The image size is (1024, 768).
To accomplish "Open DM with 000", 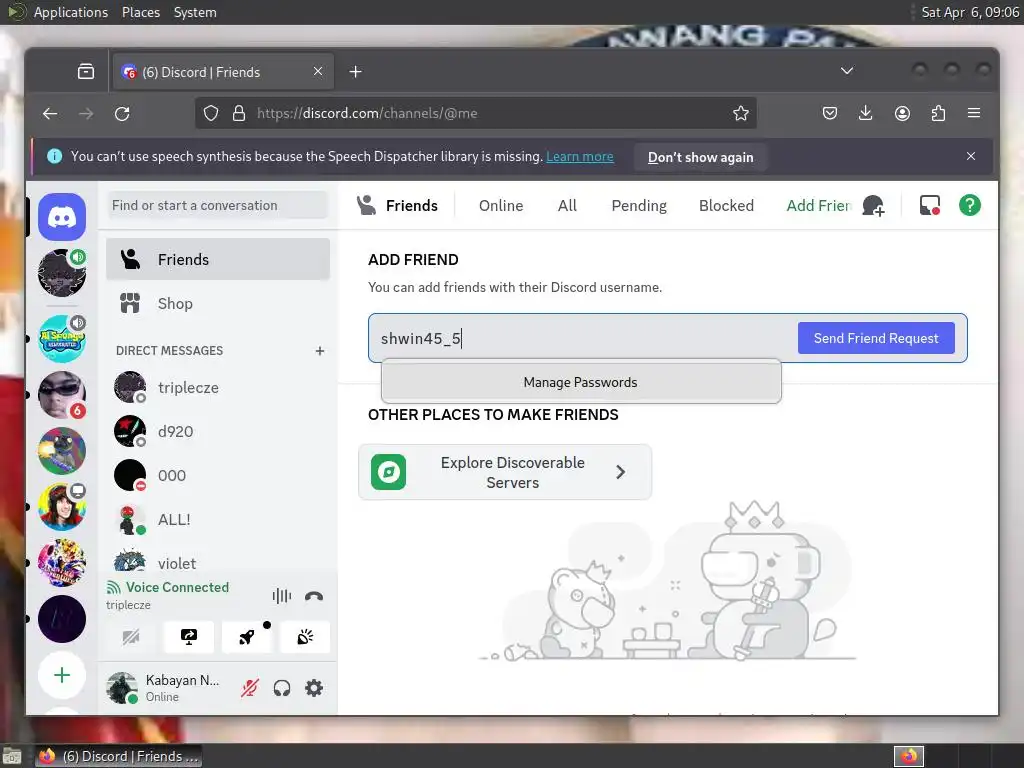I will (x=218, y=475).
